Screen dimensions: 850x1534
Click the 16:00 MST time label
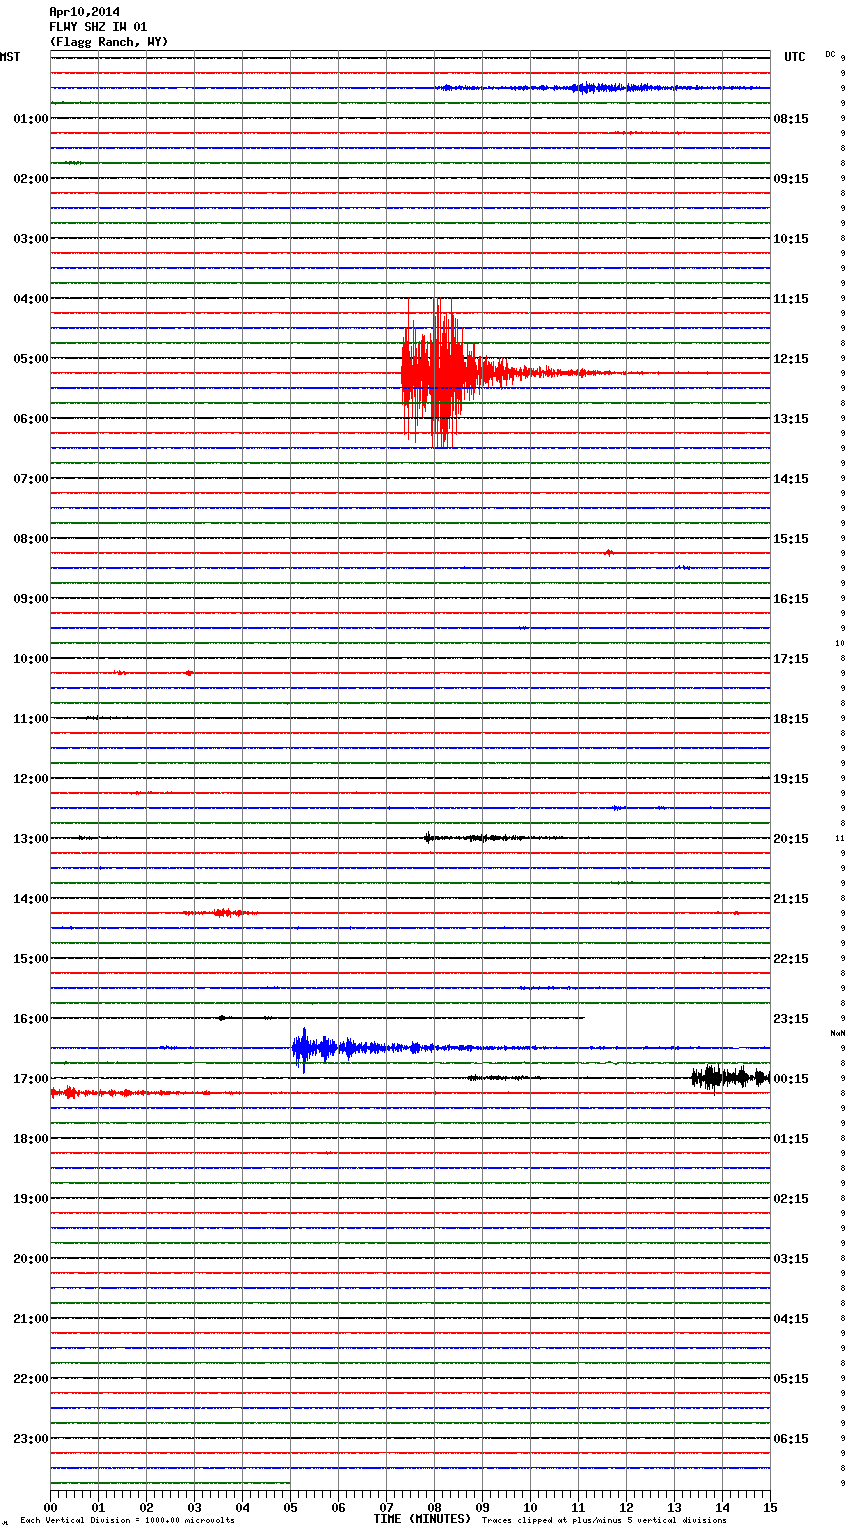31,1019
